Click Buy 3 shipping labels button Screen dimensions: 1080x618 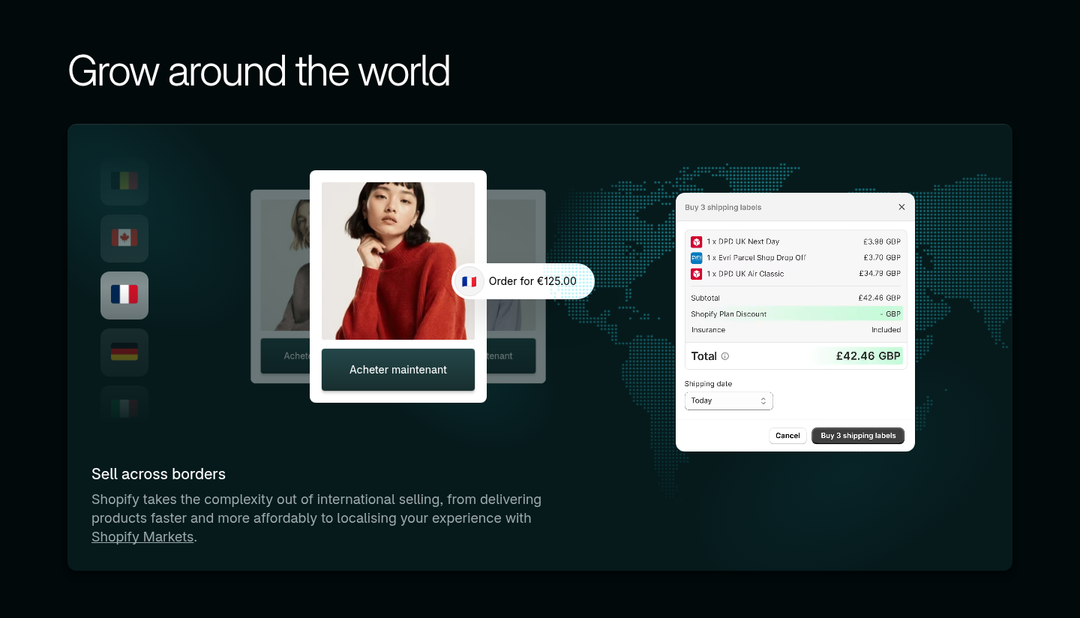[858, 435]
